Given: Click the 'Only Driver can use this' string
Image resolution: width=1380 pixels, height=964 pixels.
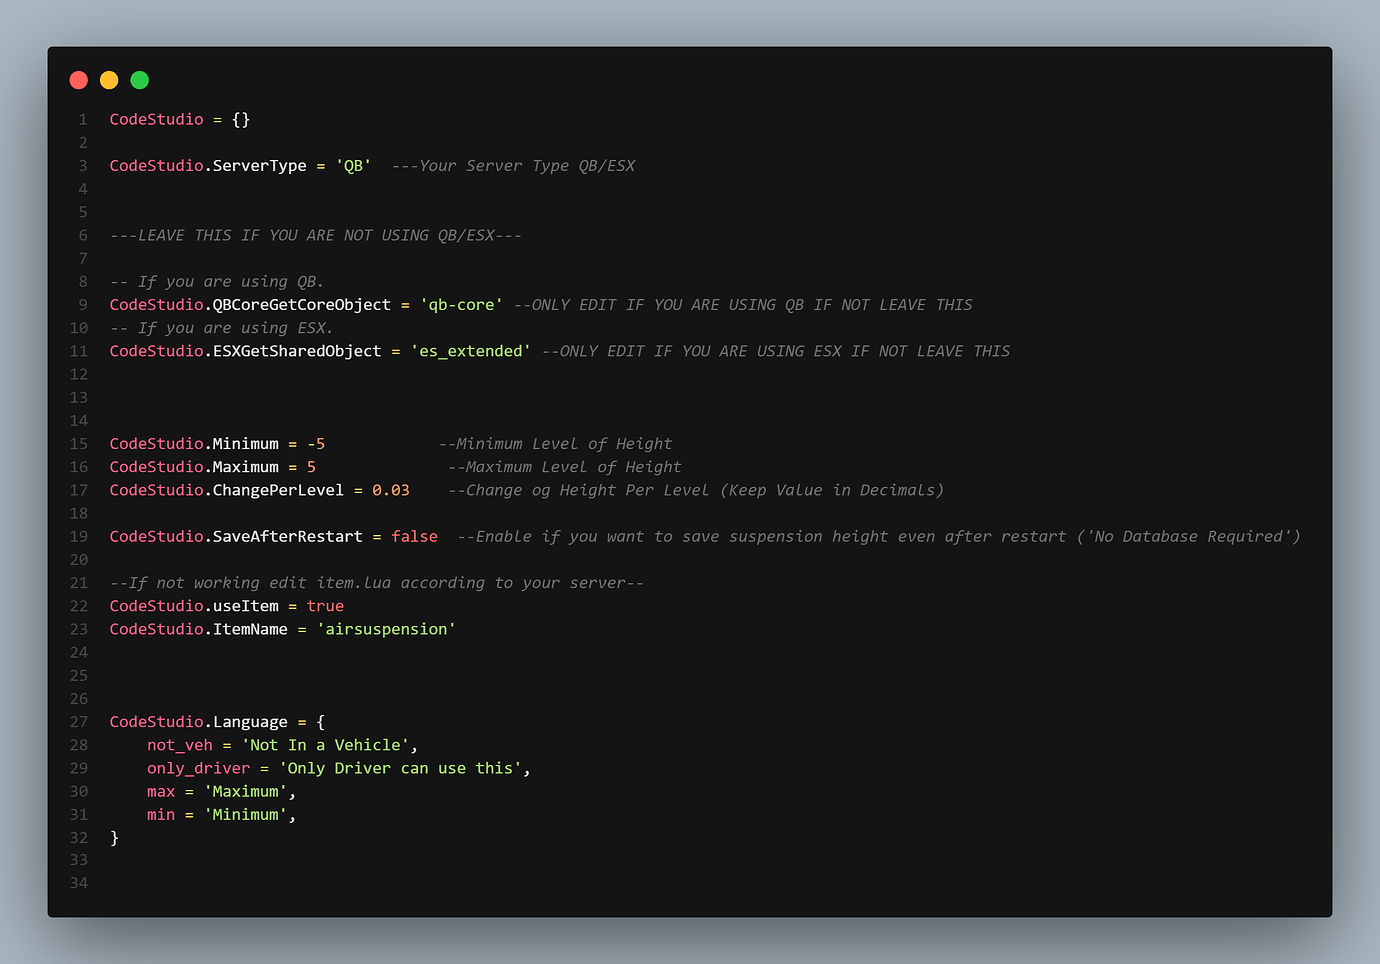Looking at the screenshot, I should 403,768.
